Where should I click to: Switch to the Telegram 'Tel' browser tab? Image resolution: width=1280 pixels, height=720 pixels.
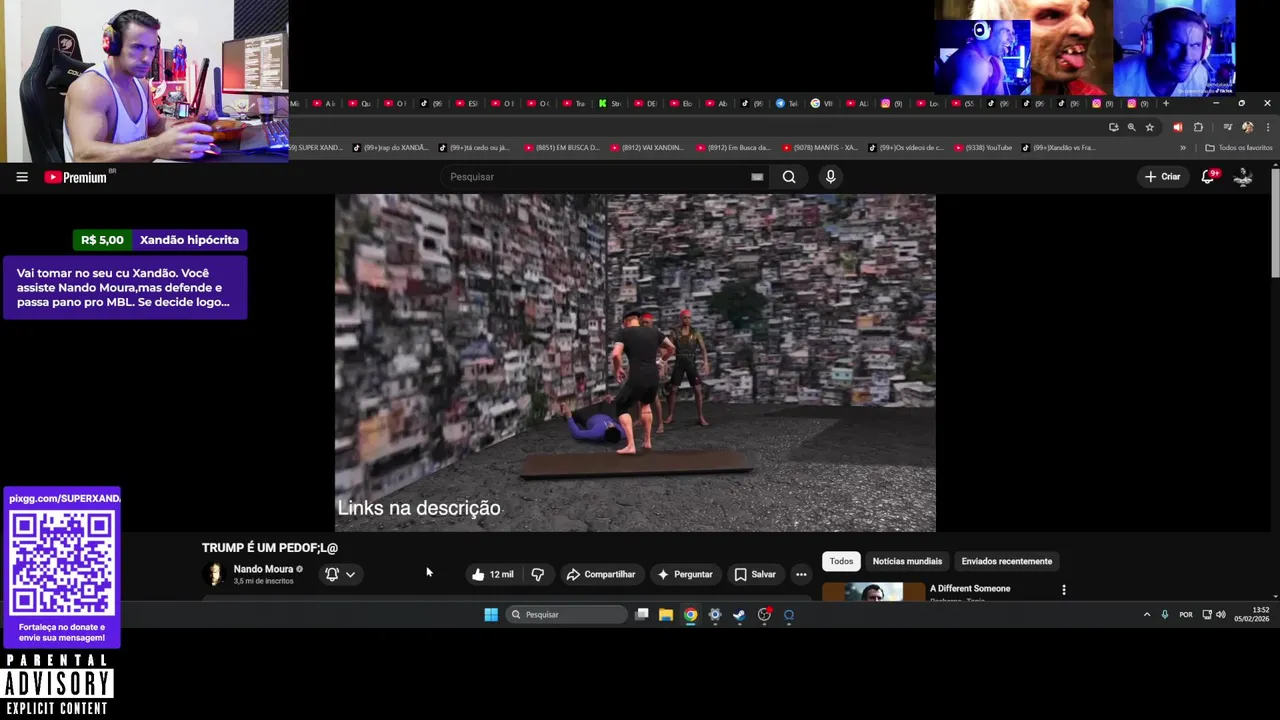point(788,104)
